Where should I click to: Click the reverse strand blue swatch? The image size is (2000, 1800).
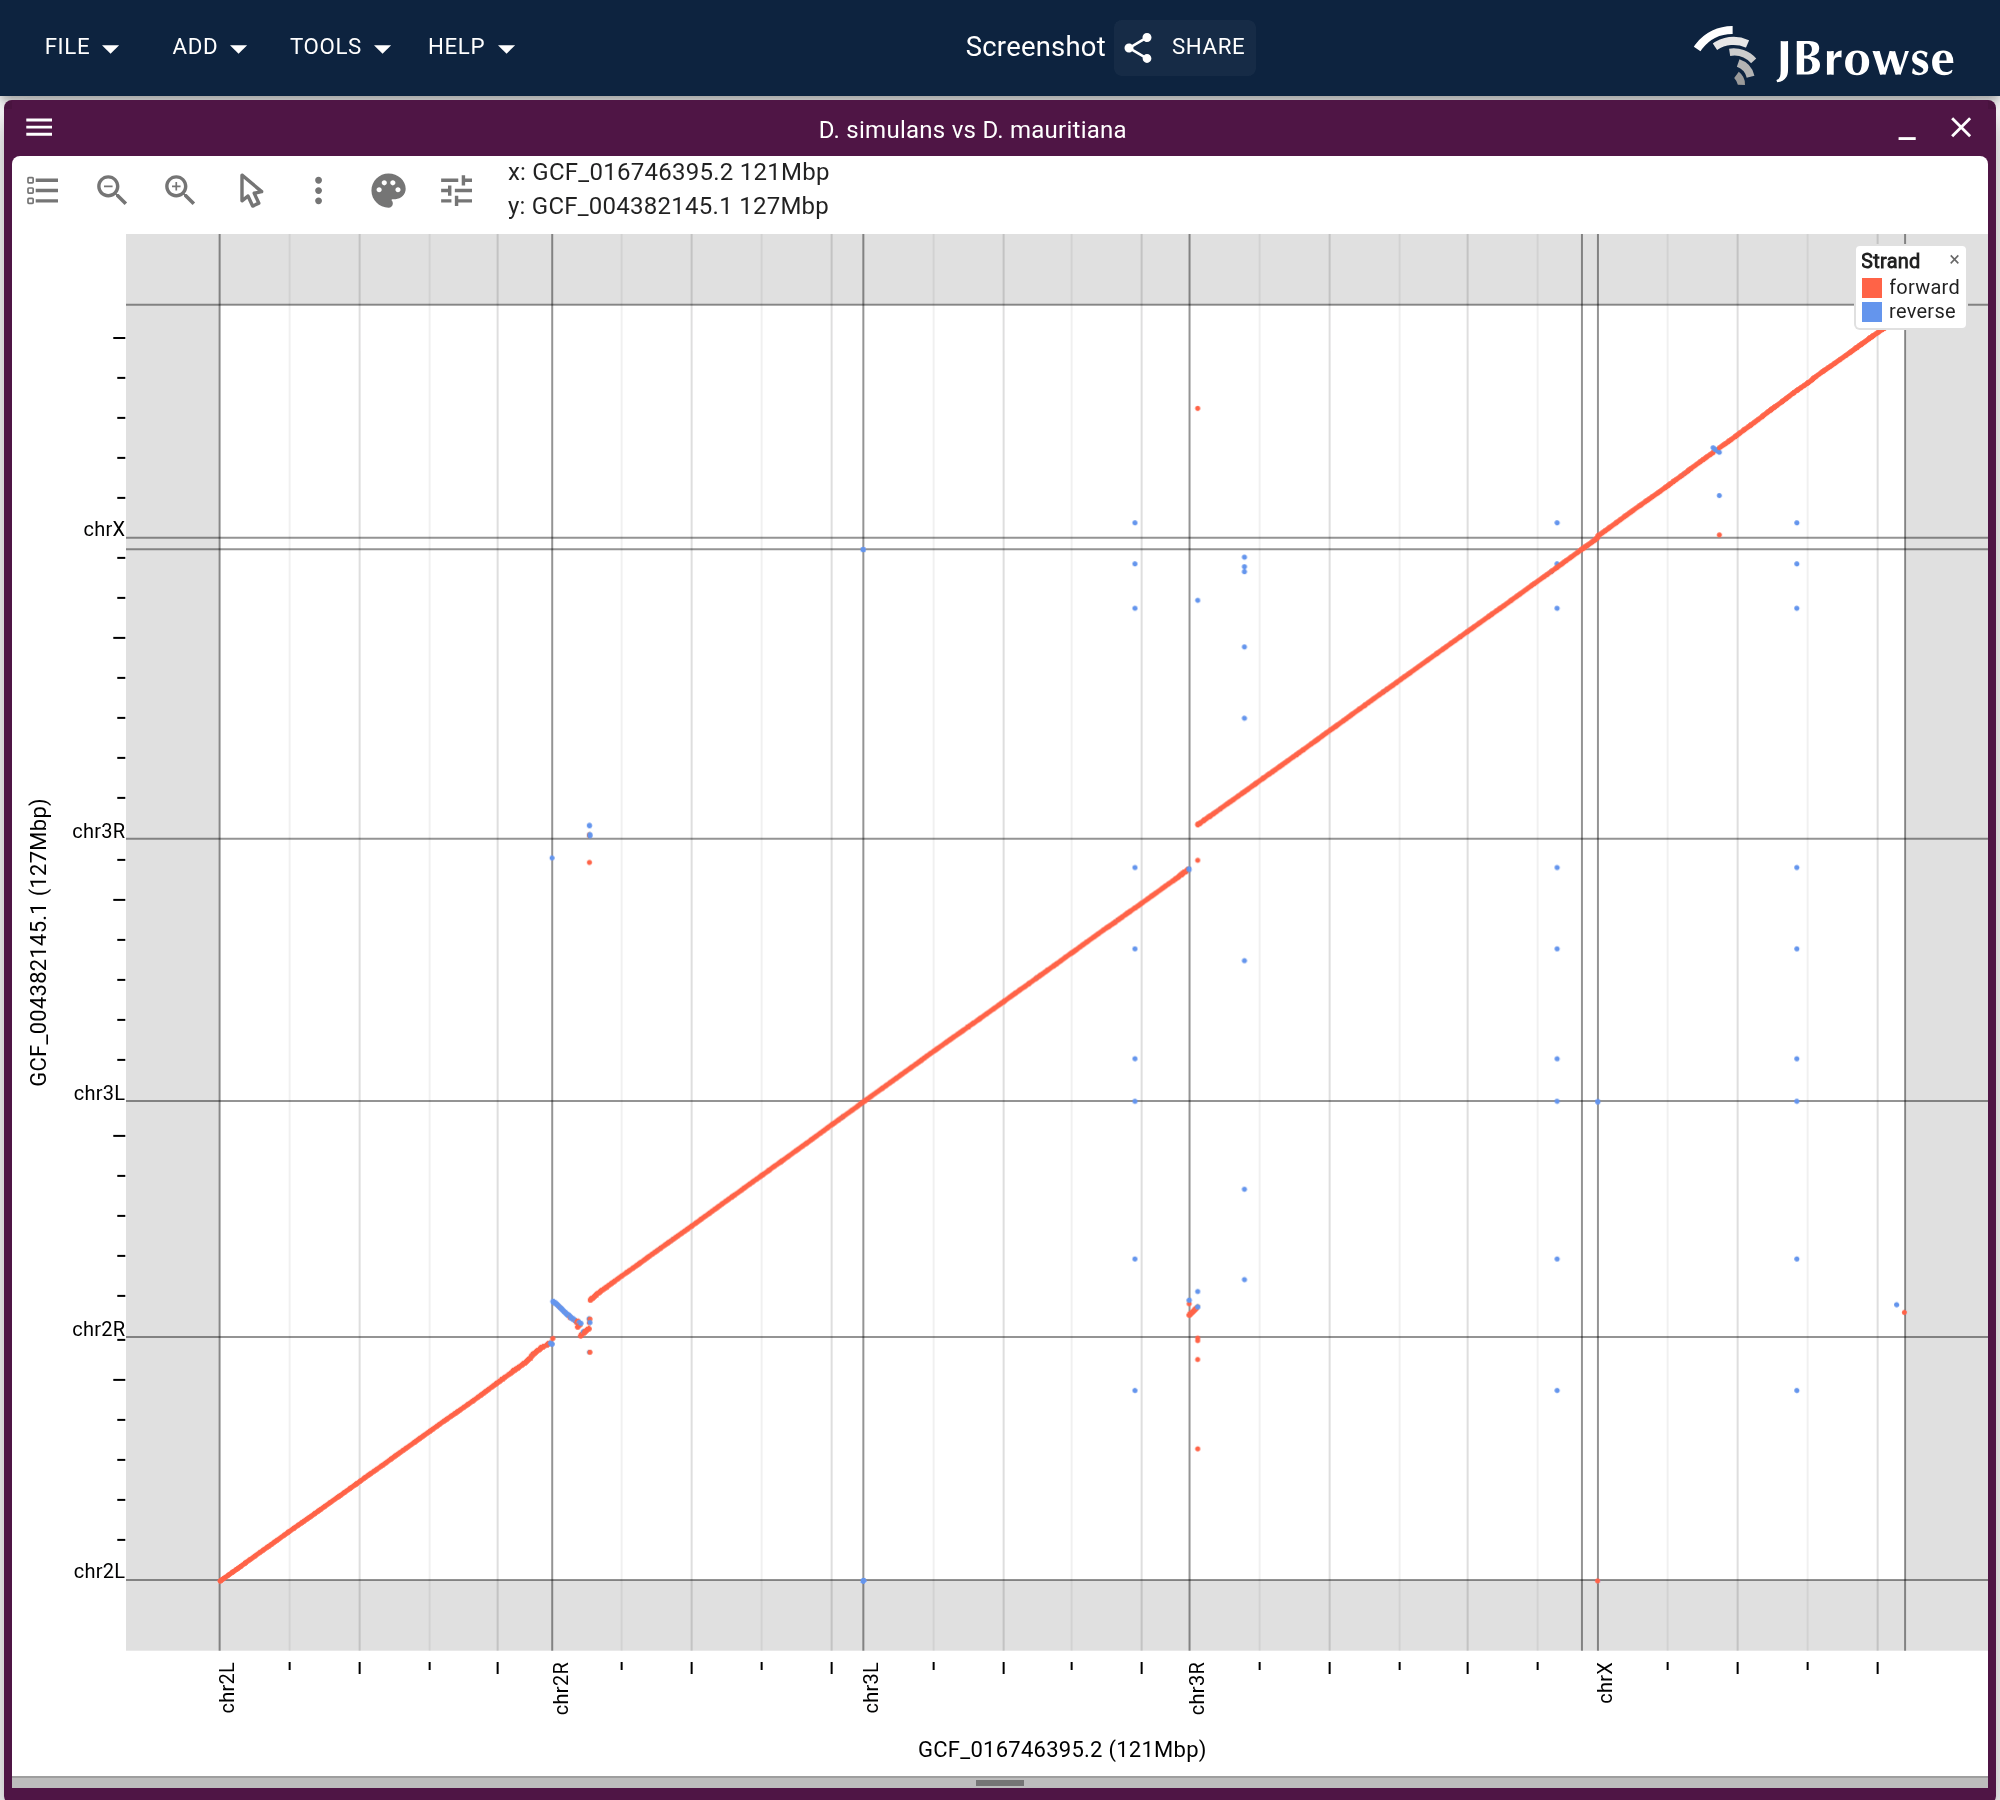pos(1872,312)
